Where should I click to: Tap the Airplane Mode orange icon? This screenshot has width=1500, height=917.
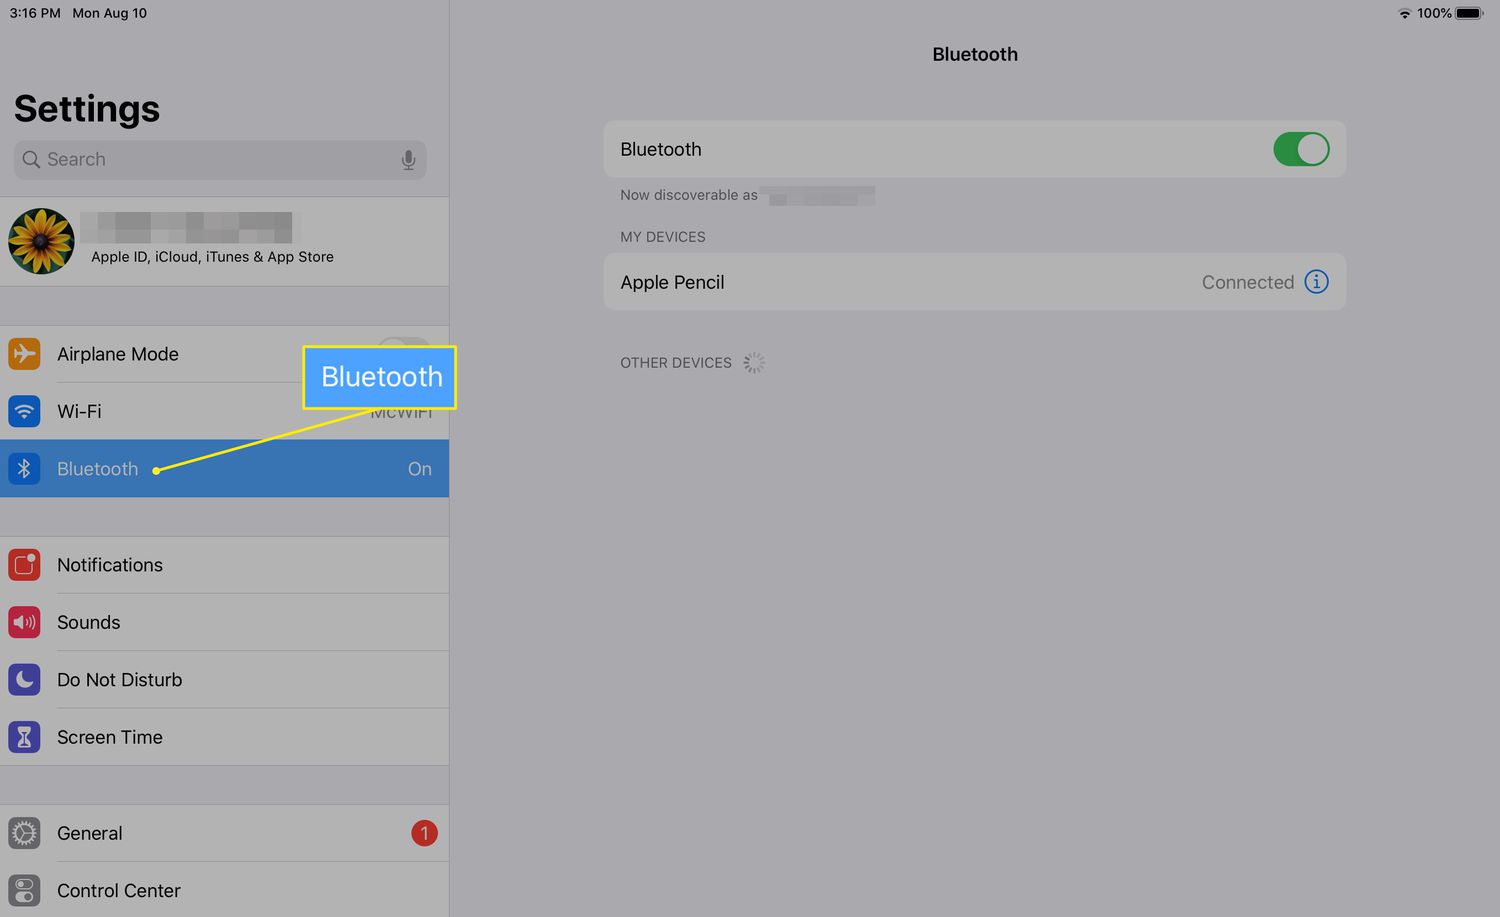24,354
